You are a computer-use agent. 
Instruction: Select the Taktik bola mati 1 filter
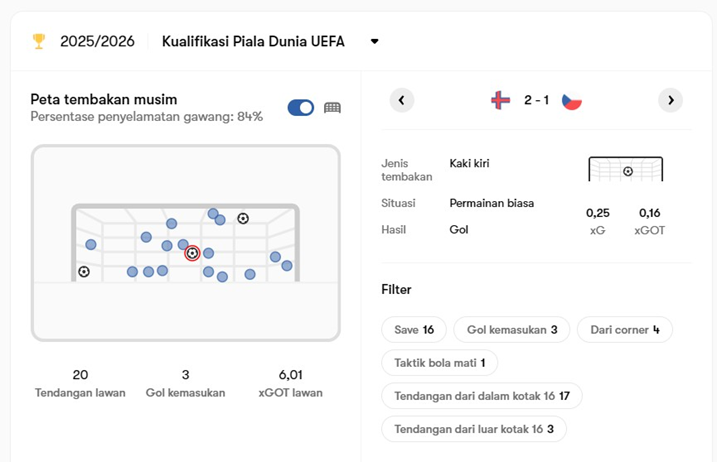coord(439,363)
